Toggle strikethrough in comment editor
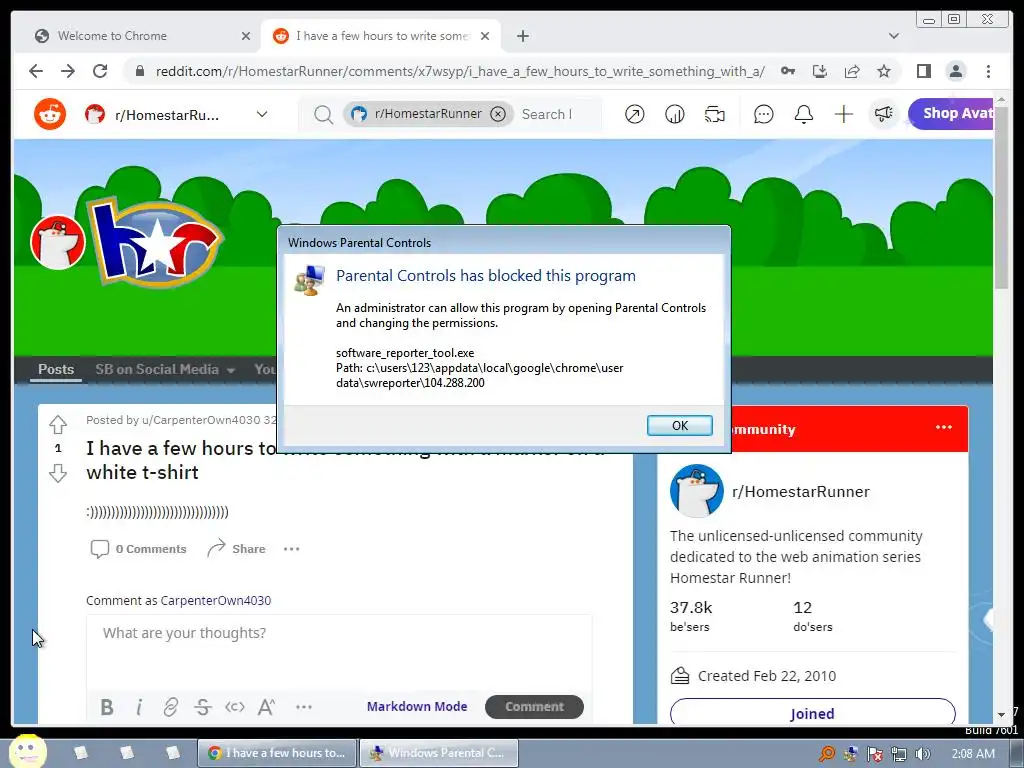Image resolution: width=1024 pixels, height=768 pixels. pos(202,707)
